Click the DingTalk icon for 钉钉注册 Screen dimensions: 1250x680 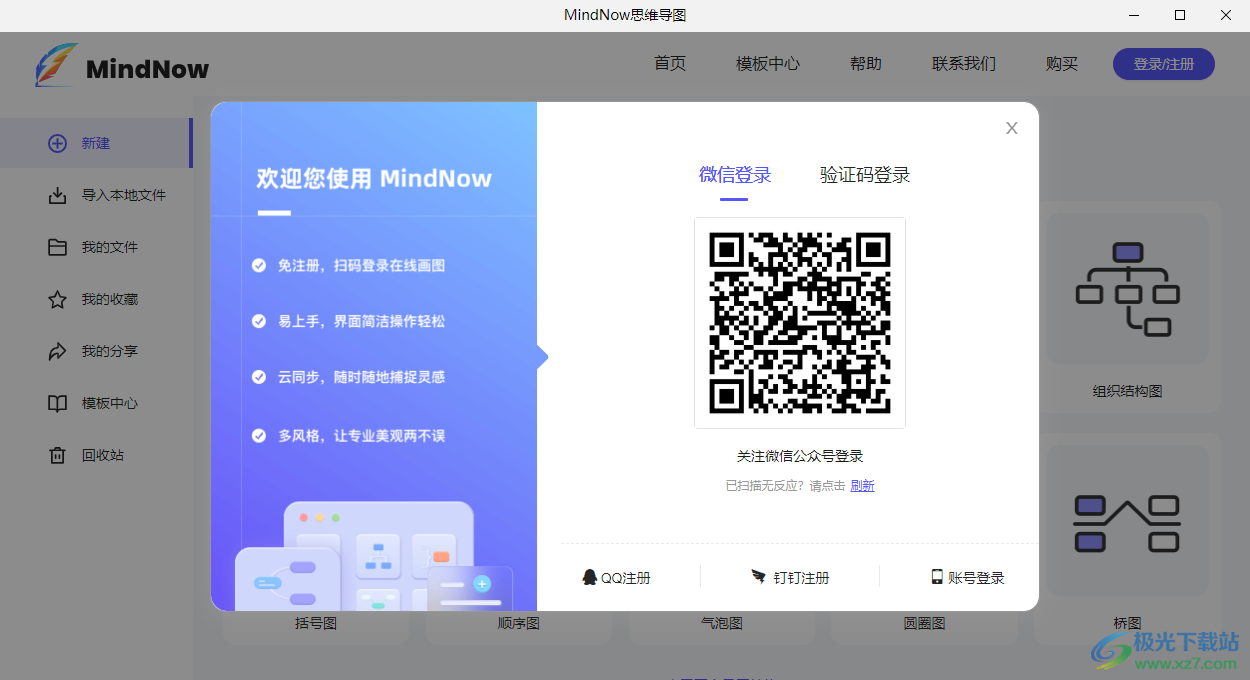(759, 577)
